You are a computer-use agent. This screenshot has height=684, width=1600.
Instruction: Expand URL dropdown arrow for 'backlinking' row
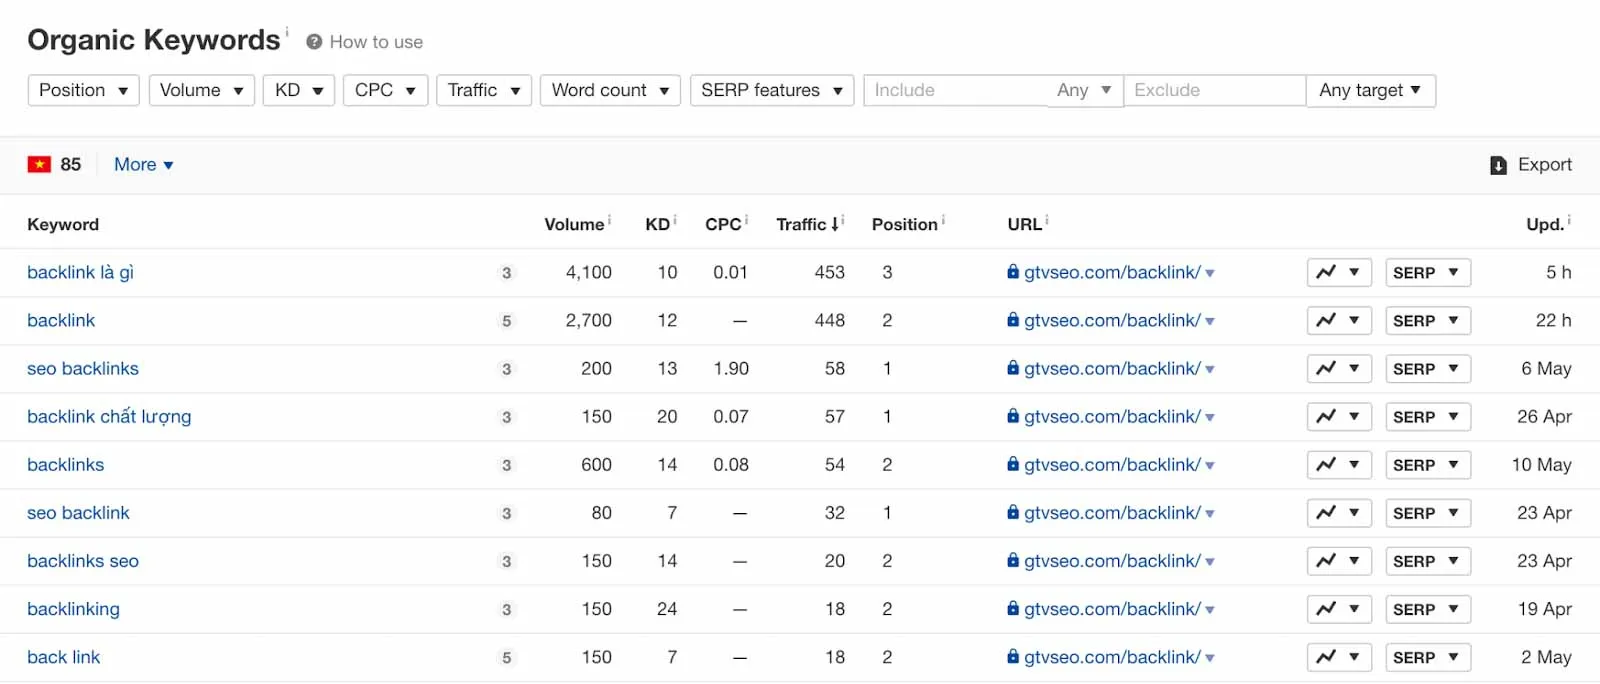pos(1210,610)
